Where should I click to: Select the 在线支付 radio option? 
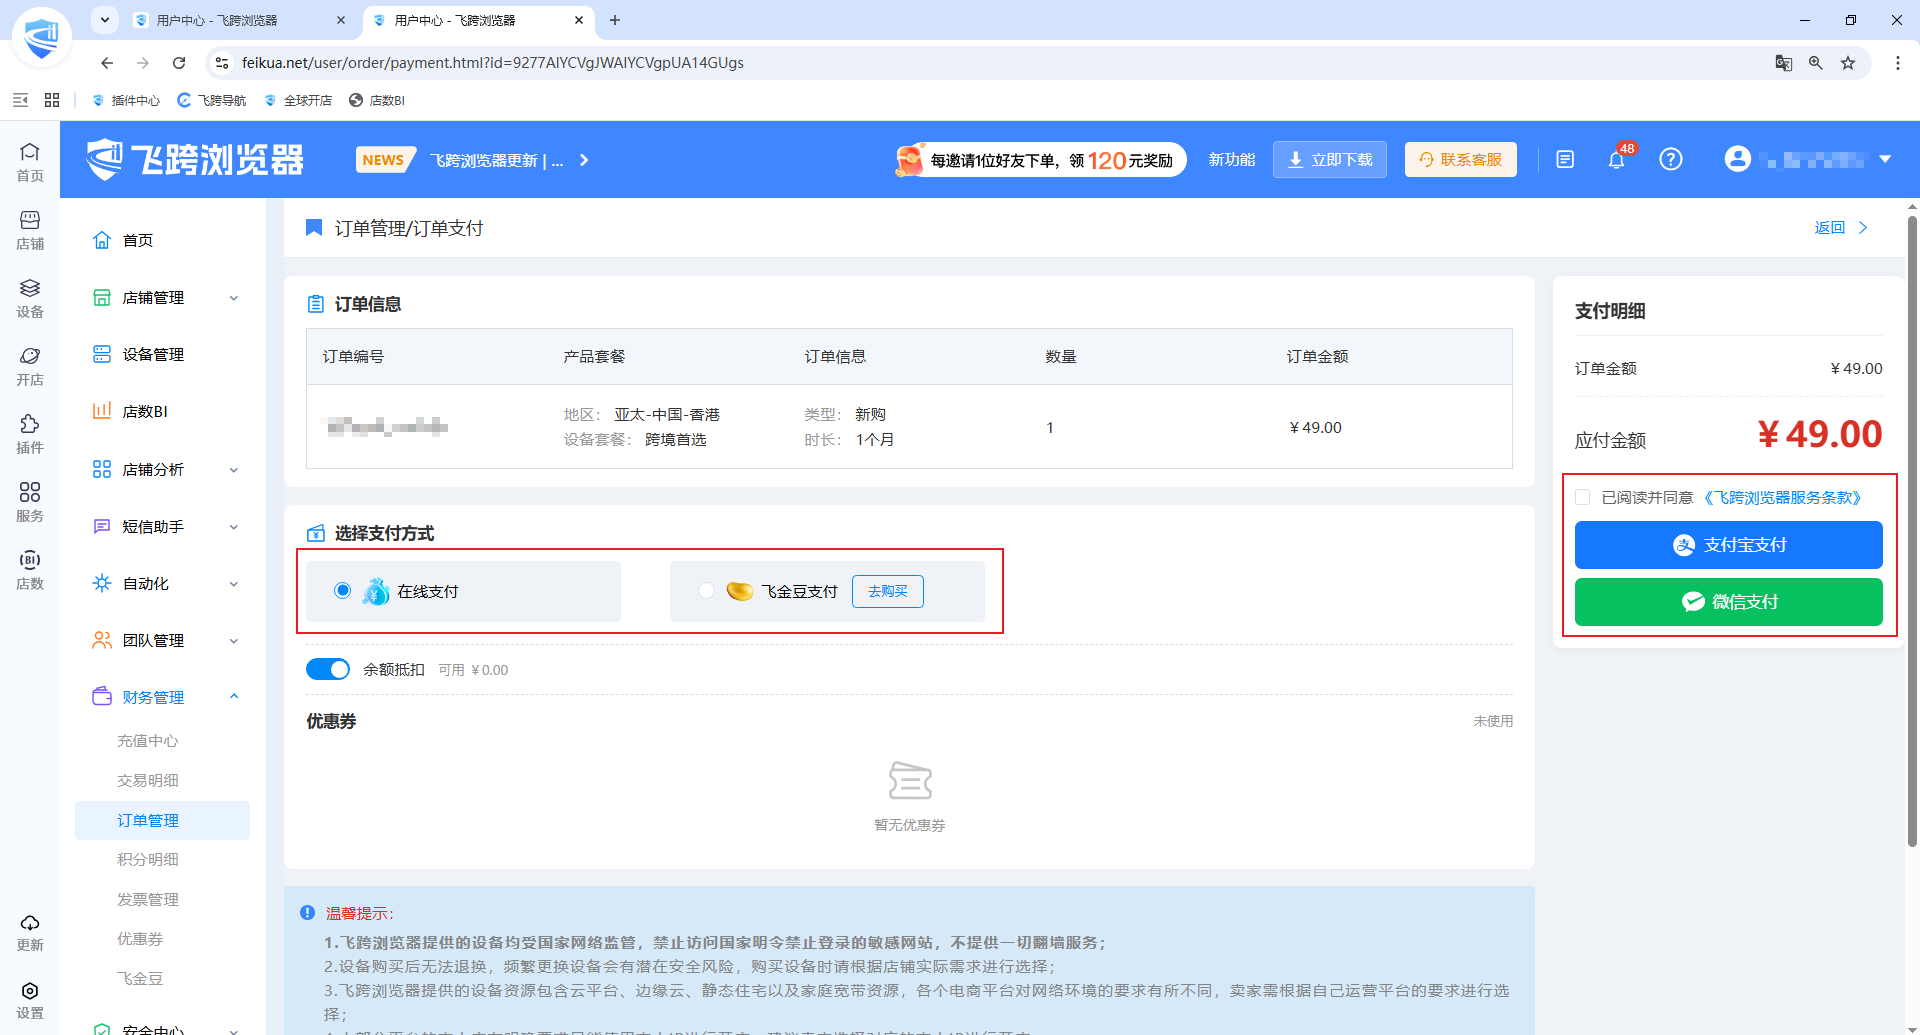342,591
